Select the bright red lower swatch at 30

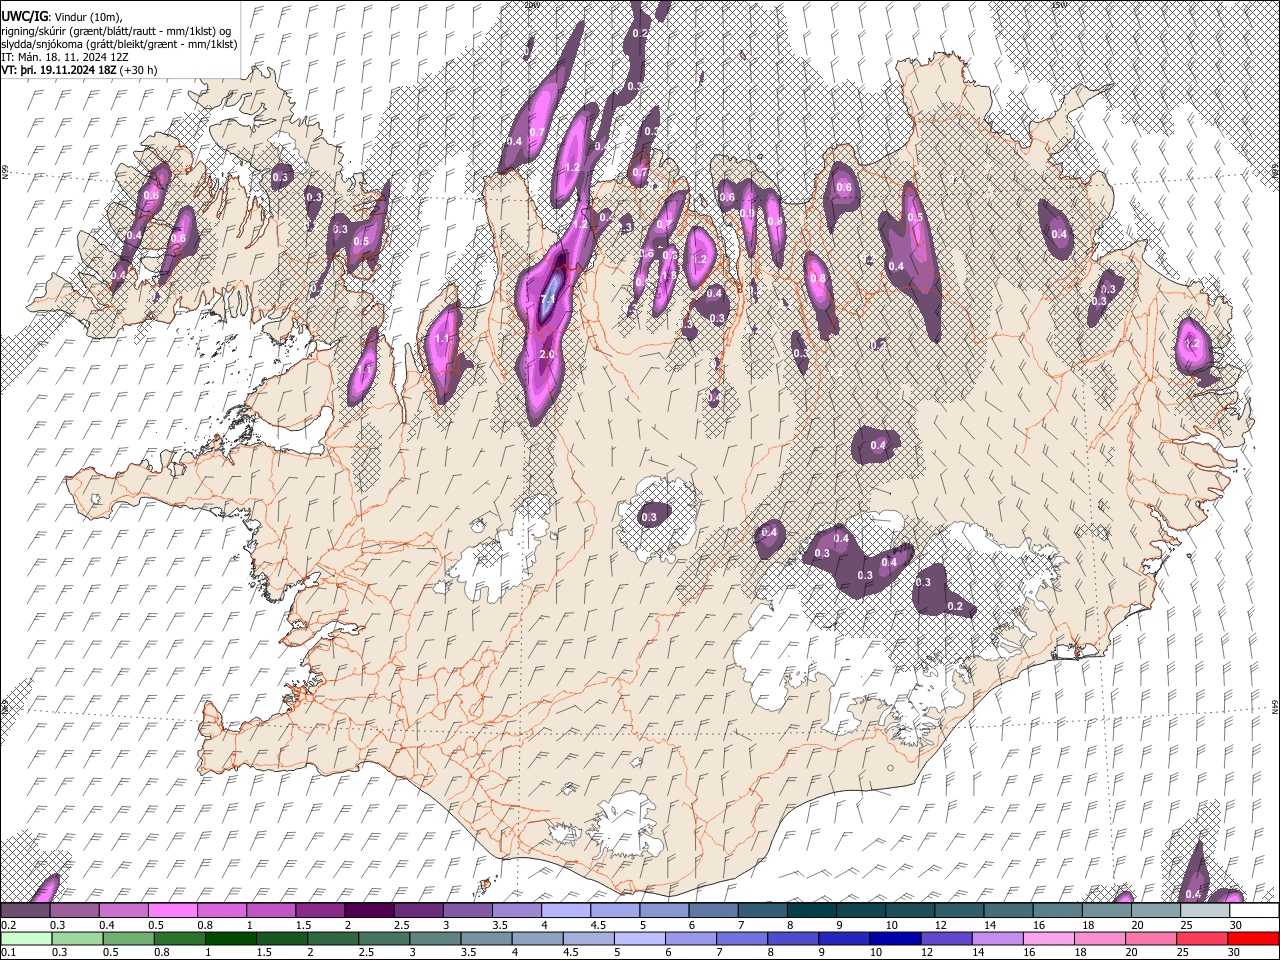(1253, 938)
